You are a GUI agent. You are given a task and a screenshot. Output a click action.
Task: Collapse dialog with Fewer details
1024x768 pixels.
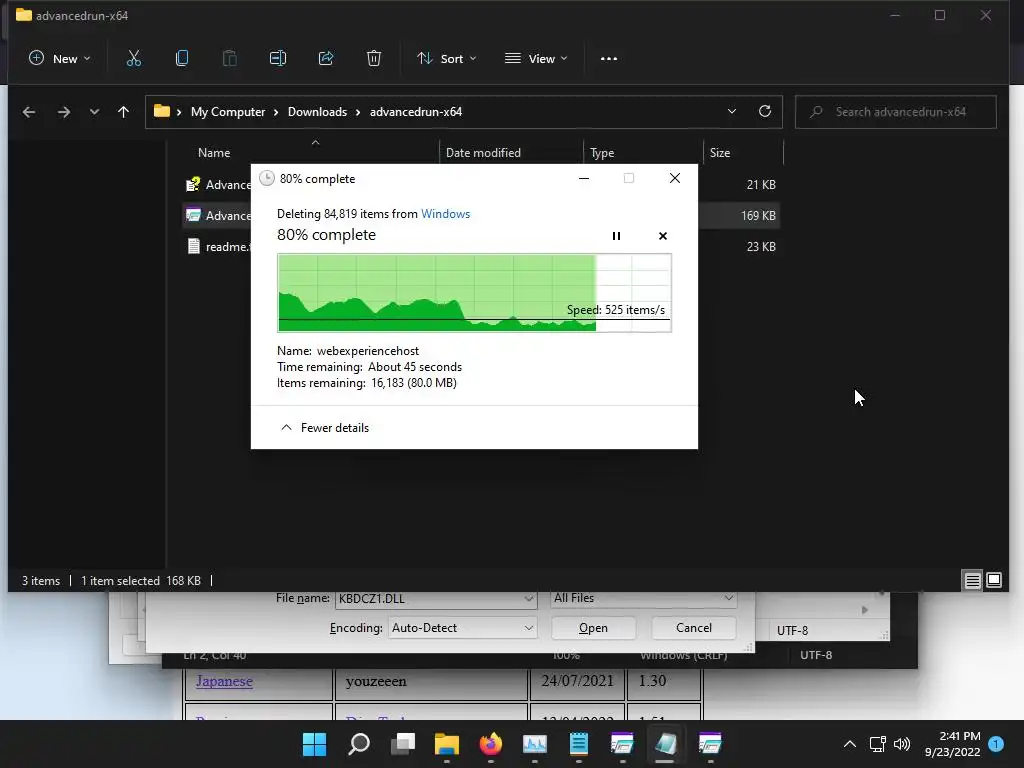coord(325,428)
